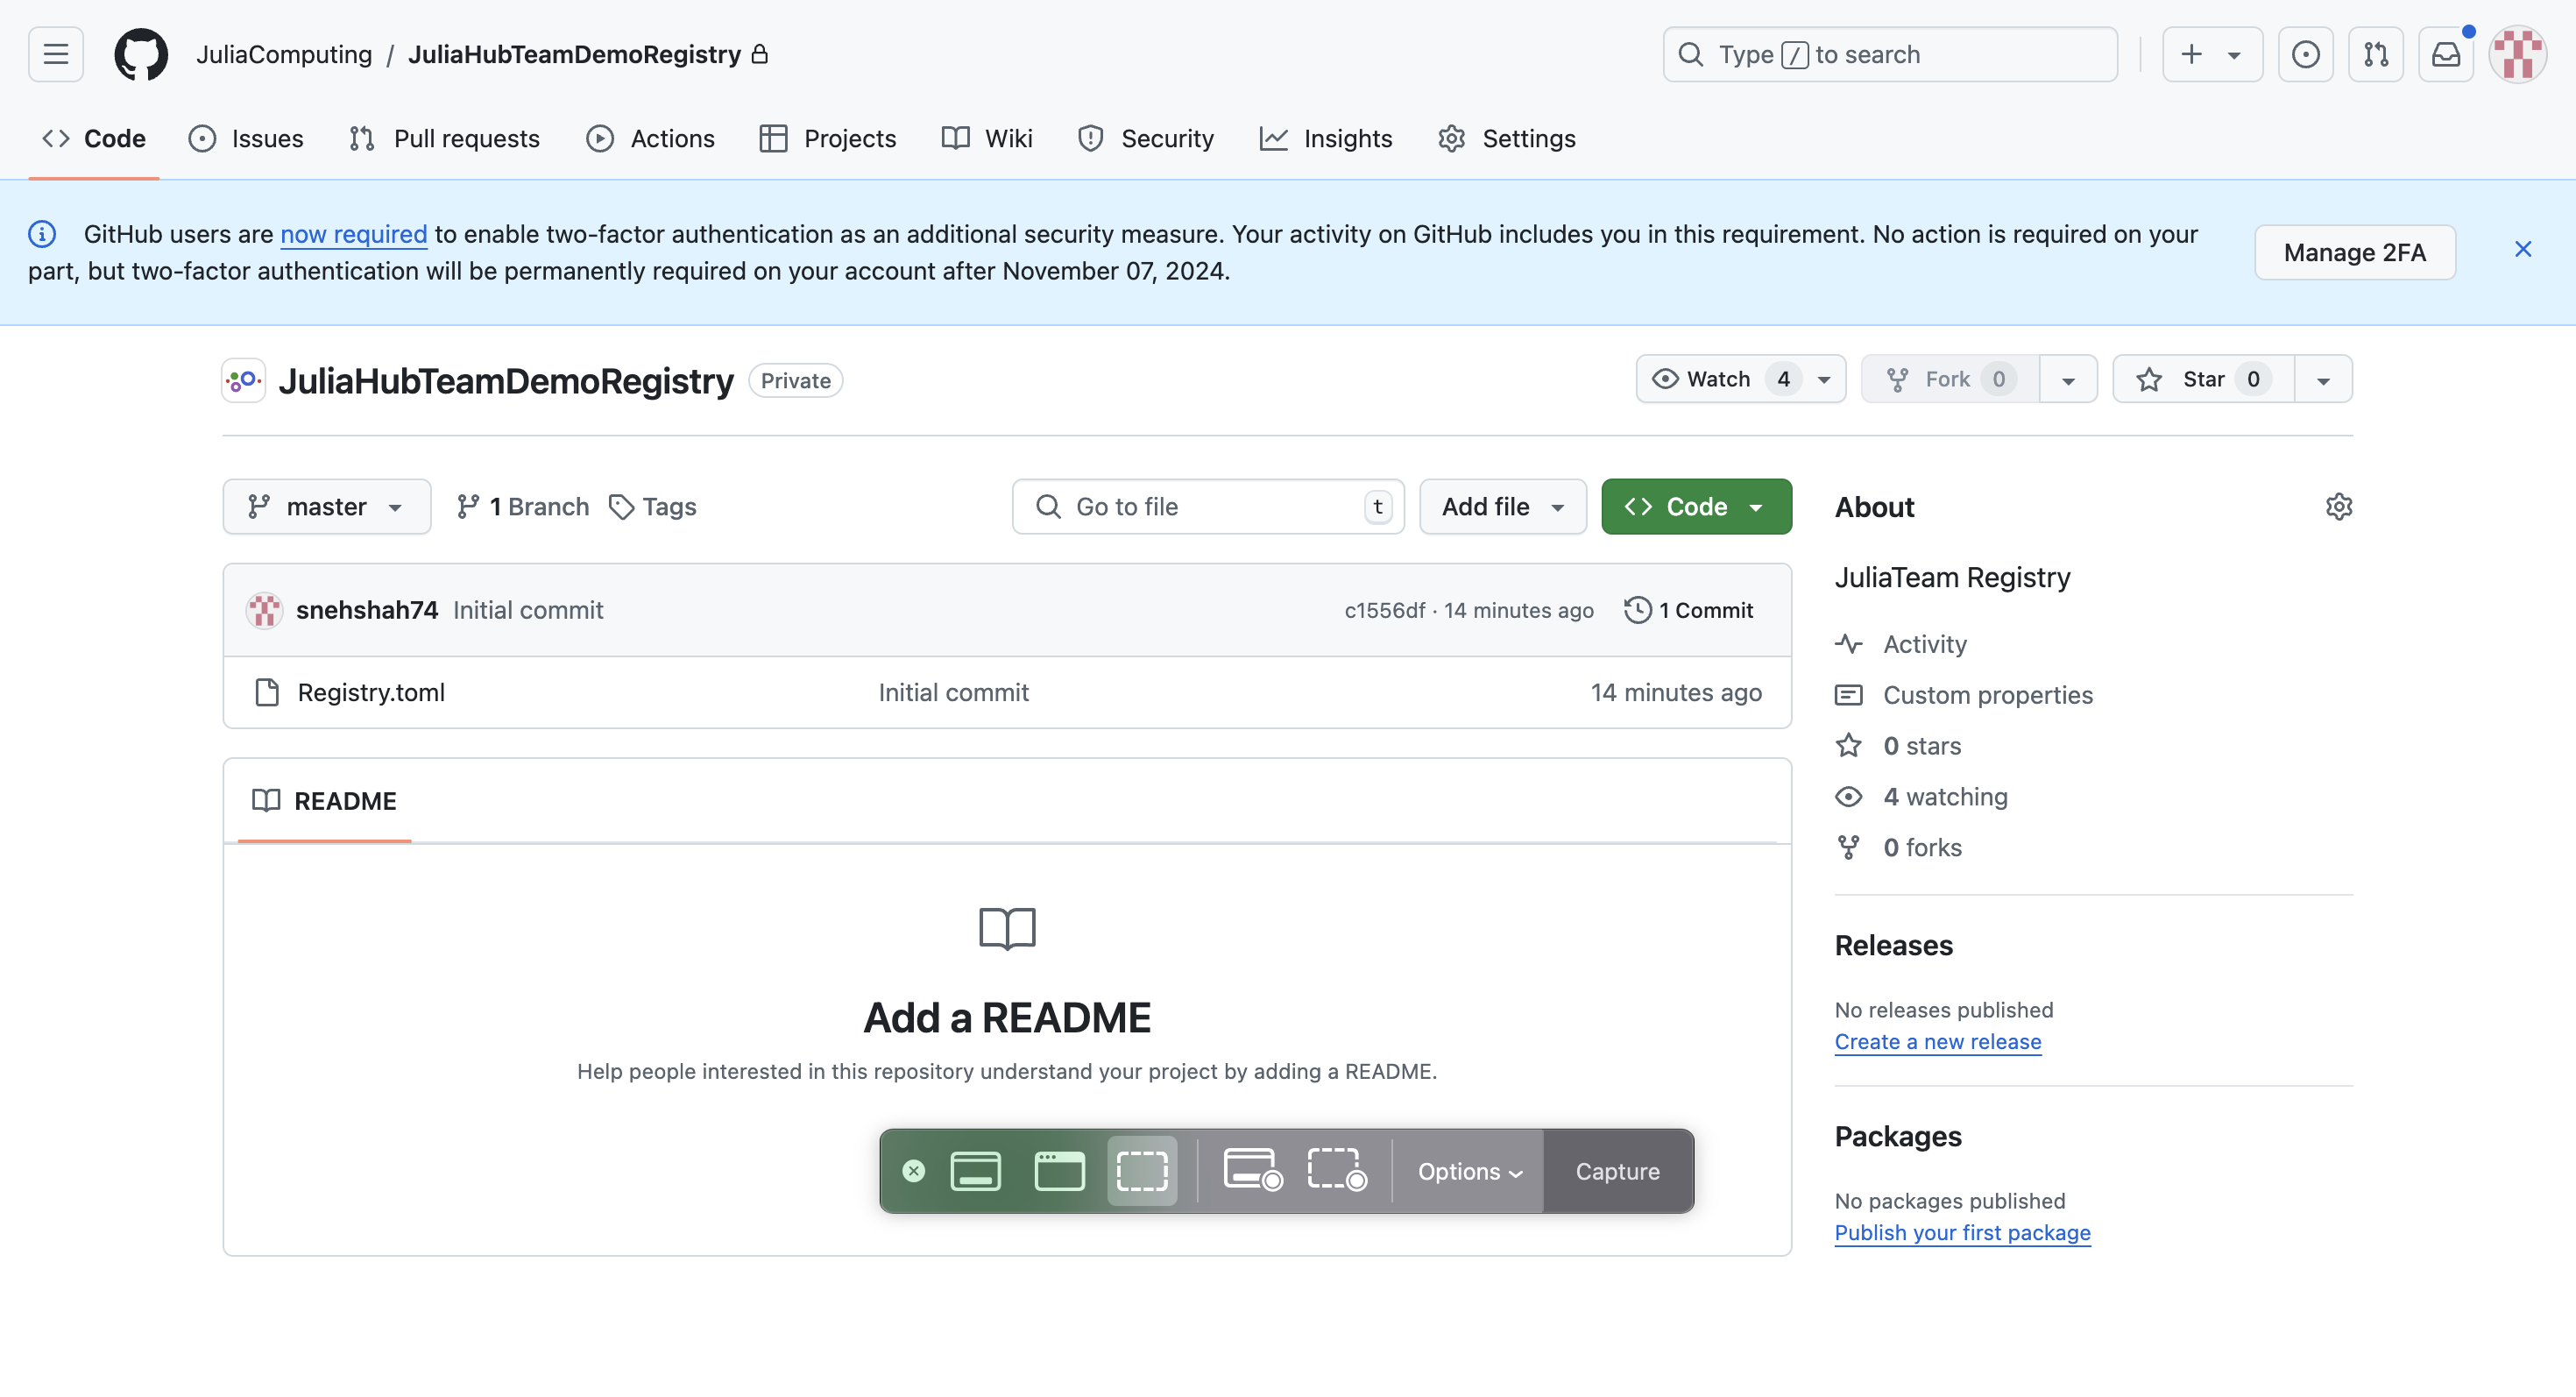This screenshot has width=2576, height=1397.
Task: Open the Activity link in About
Action: [x=1901, y=644]
